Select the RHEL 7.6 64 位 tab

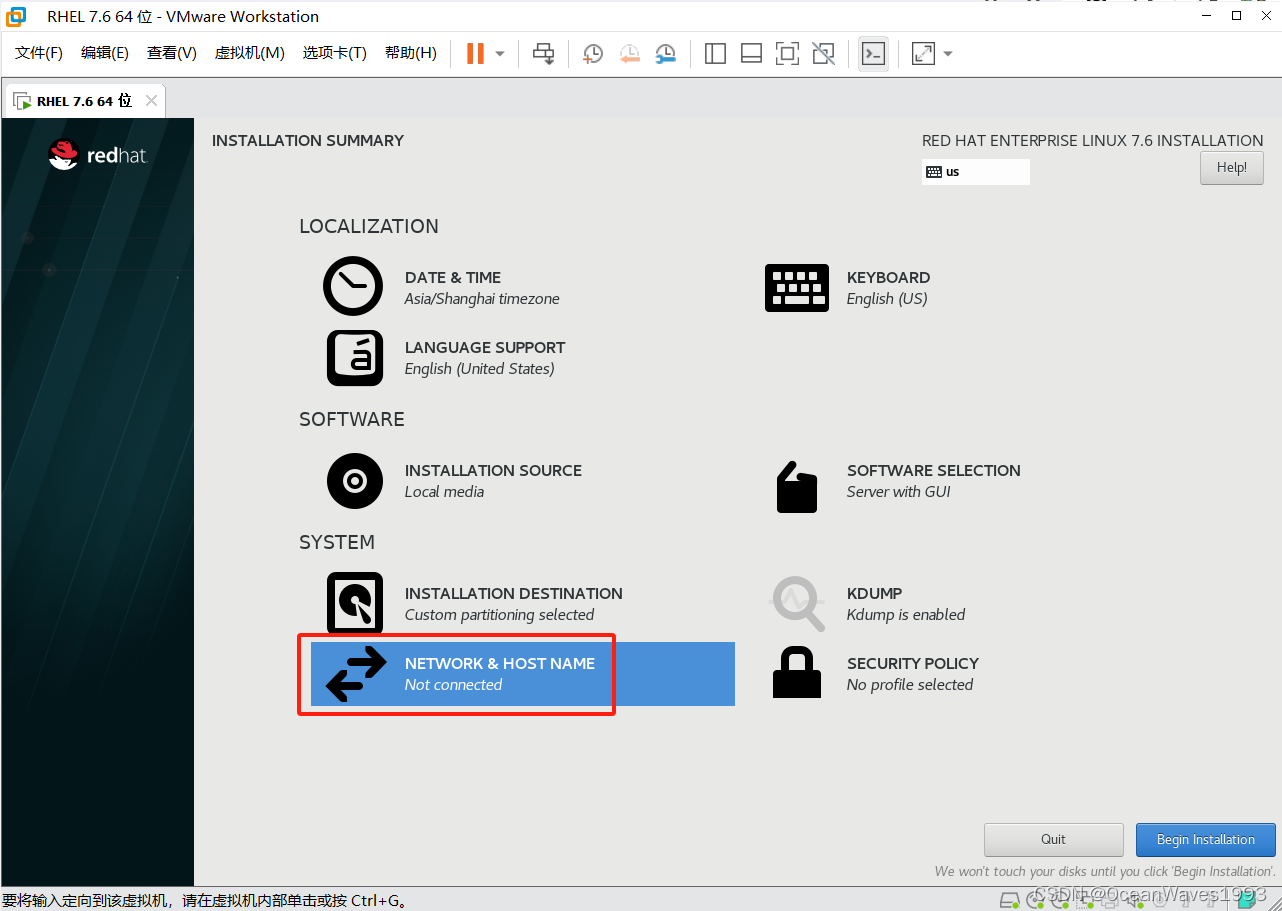[x=84, y=101]
